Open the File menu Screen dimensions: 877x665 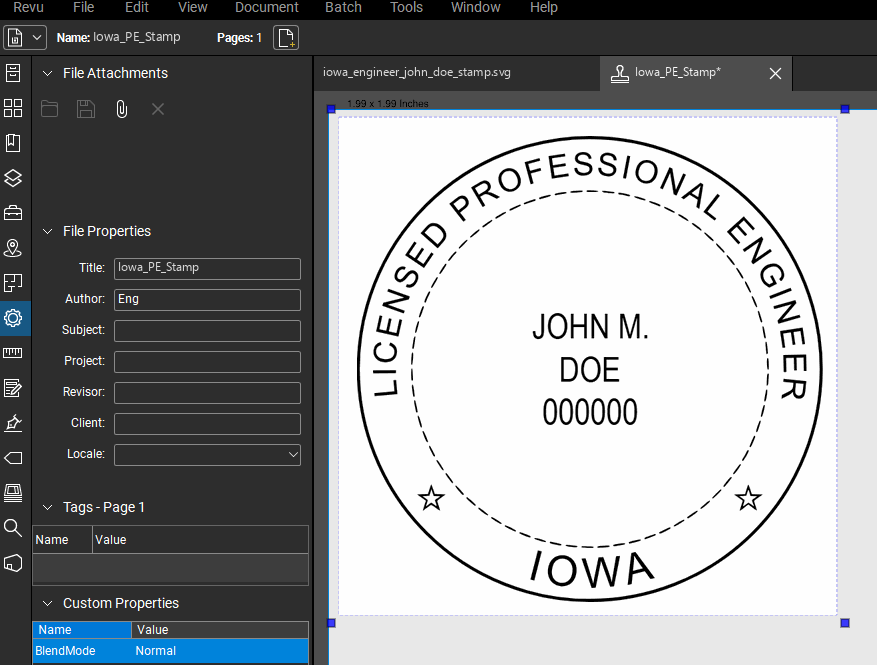pos(83,7)
